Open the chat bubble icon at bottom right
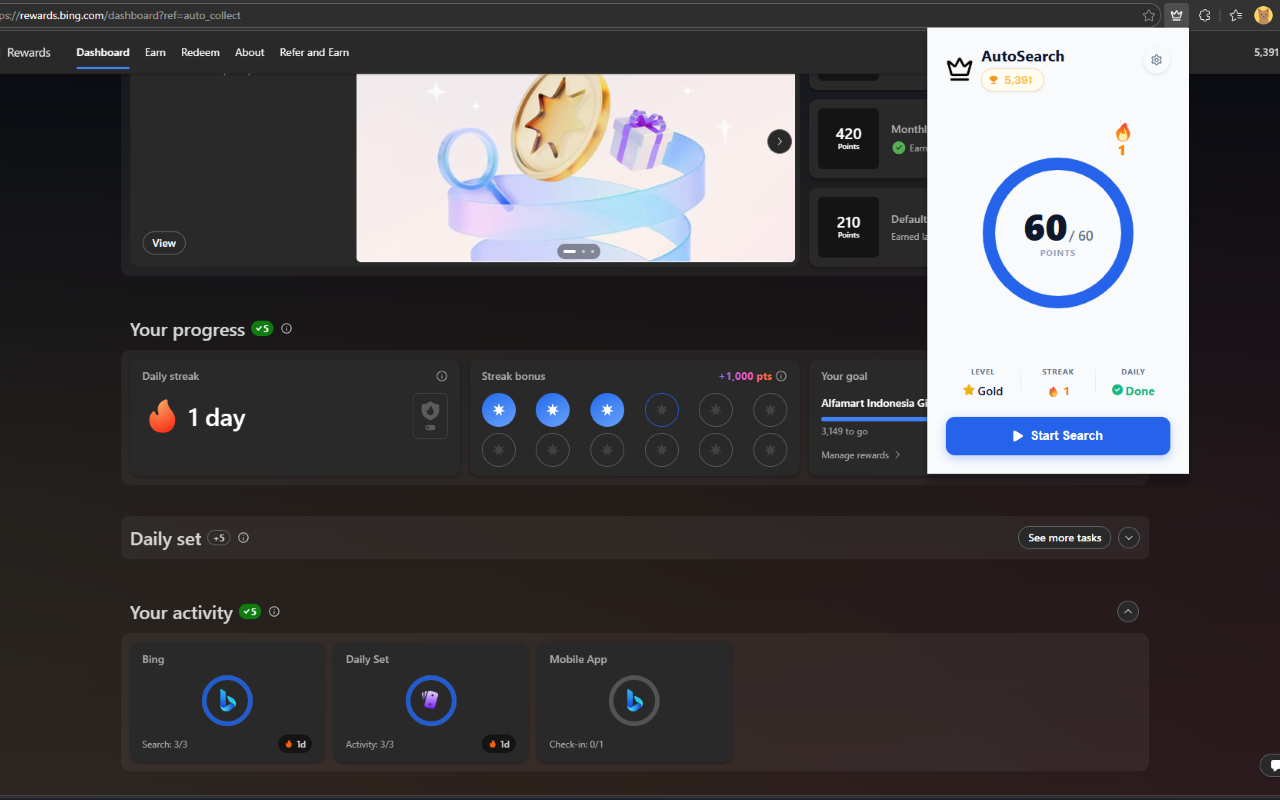 [1272, 766]
